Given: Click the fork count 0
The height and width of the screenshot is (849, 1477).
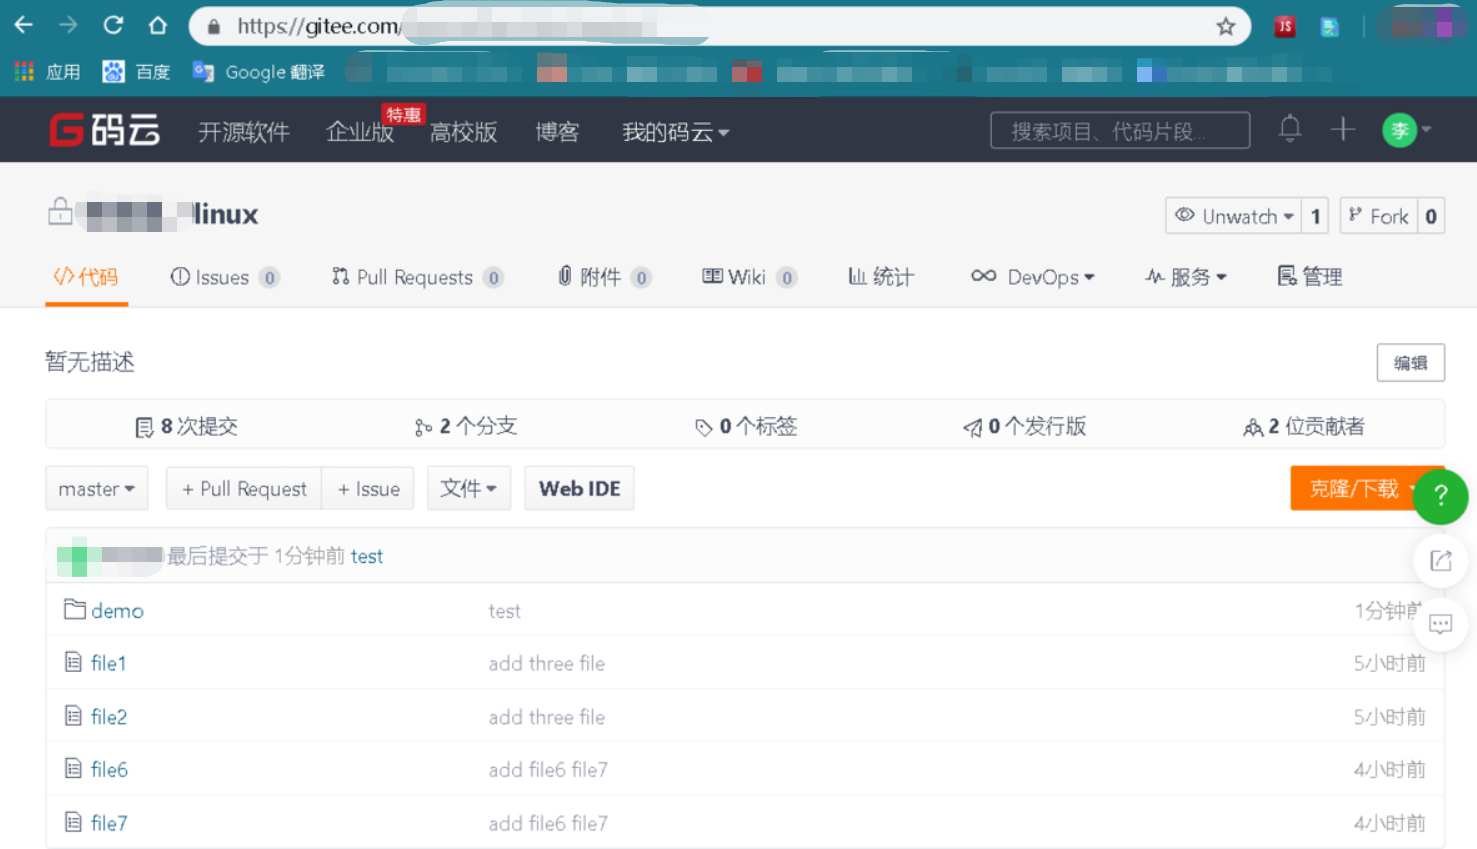Looking at the screenshot, I should [1431, 216].
